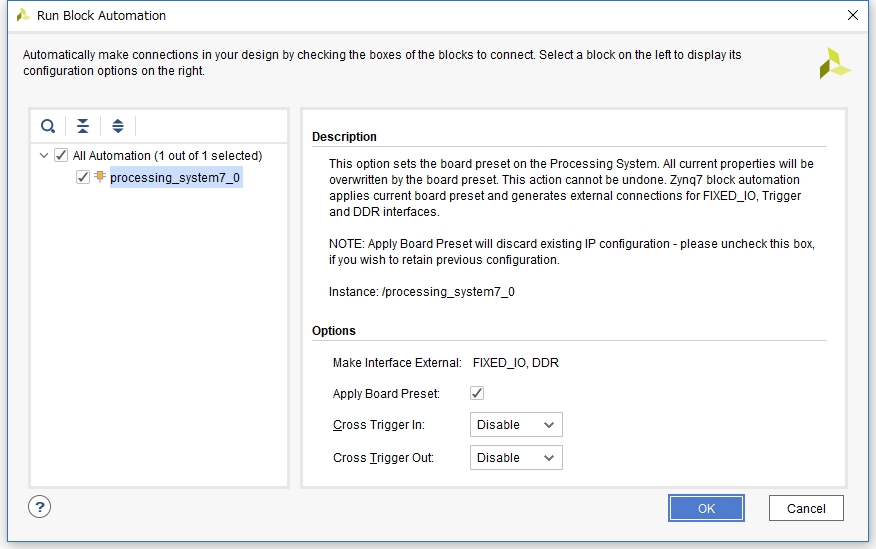Click the Vivado logo at the dialog's top right
Viewport: 876px width, 549px height.
tap(835, 63)
